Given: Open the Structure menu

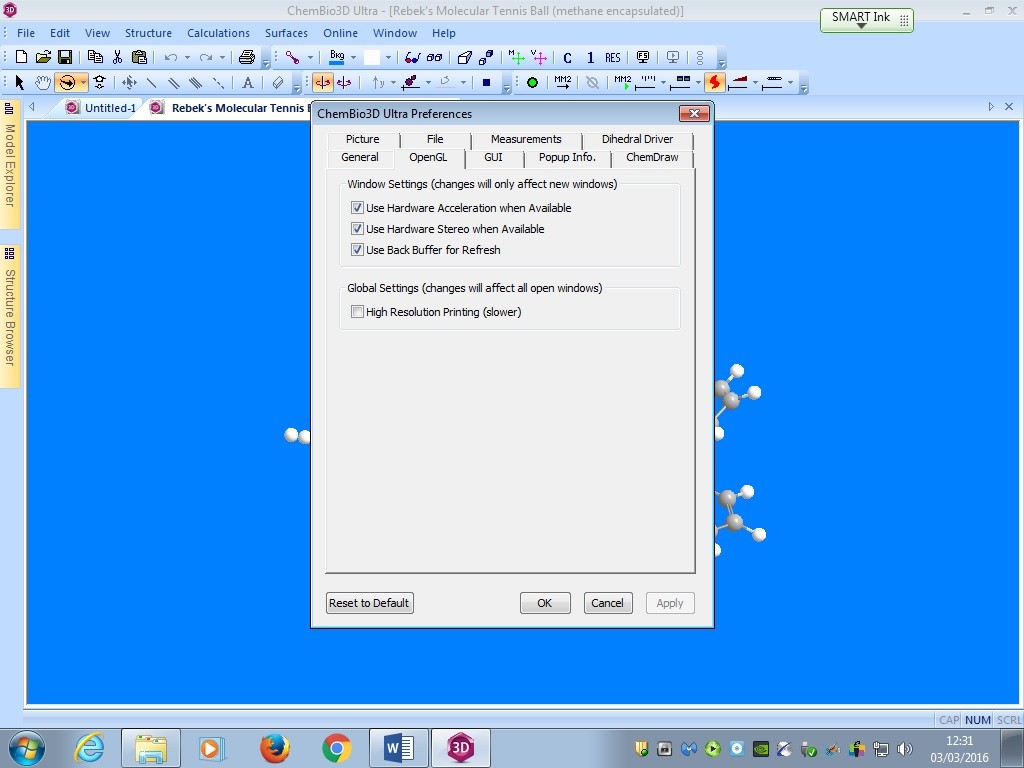Looking at the screenshot, I should point(148,33).
